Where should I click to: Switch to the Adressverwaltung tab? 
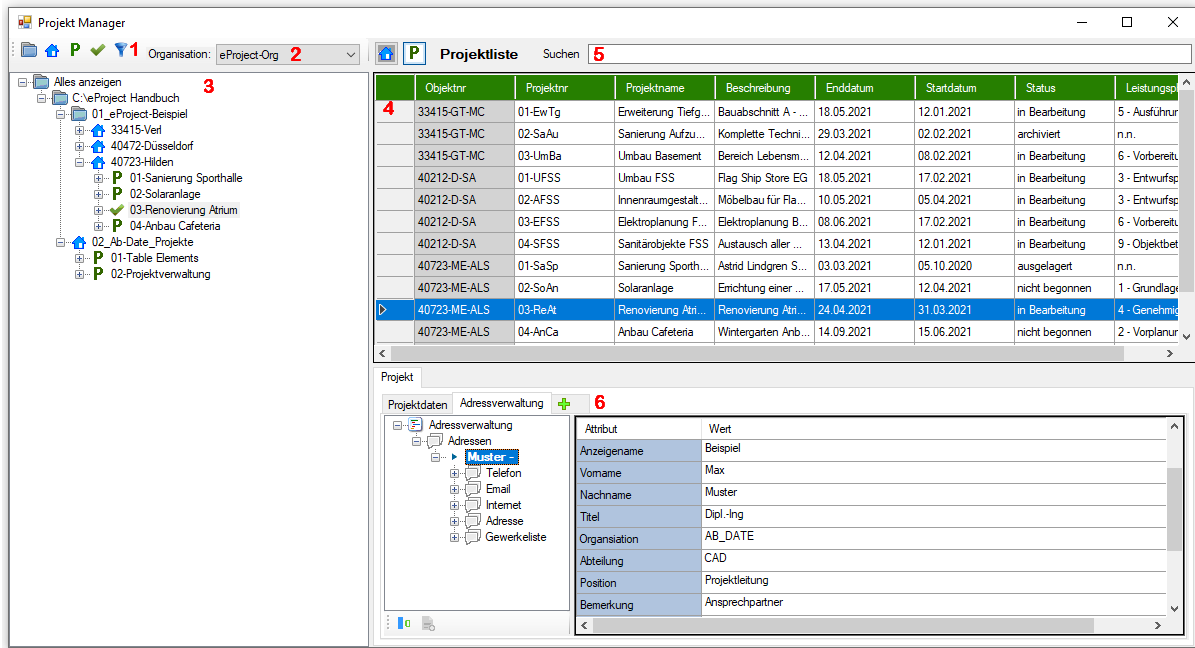coord(501,403)
